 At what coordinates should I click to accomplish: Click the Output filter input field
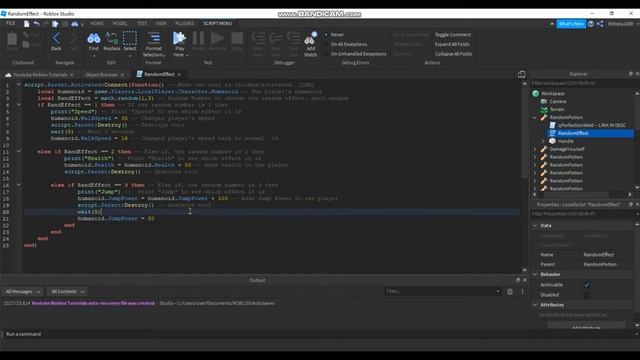[x=442, y=291]
